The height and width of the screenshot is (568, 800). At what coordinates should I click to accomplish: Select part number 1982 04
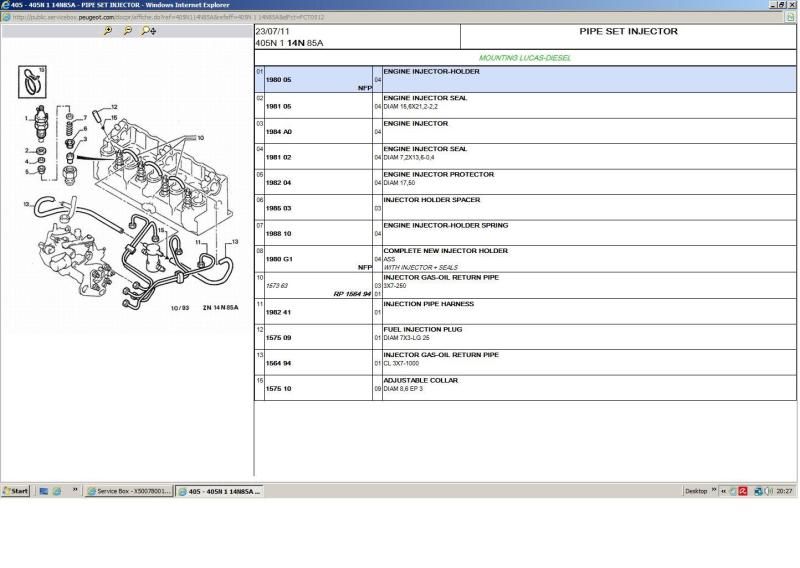pos(278,183)
